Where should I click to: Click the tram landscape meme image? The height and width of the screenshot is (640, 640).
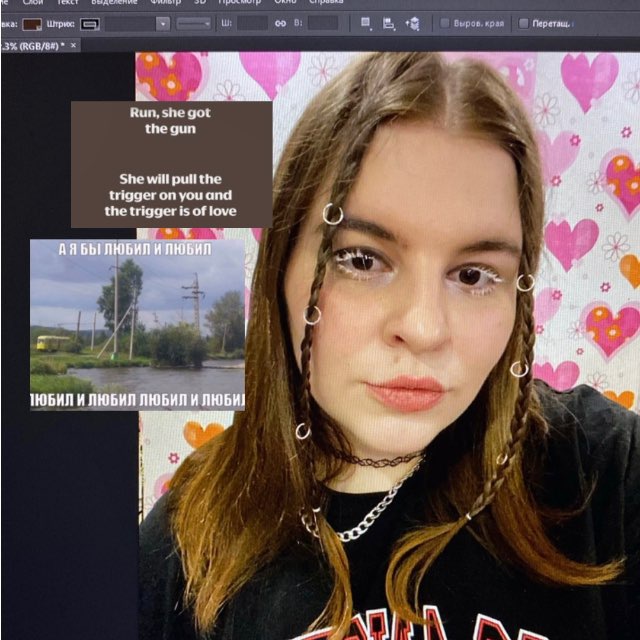(x=137, y=324)
